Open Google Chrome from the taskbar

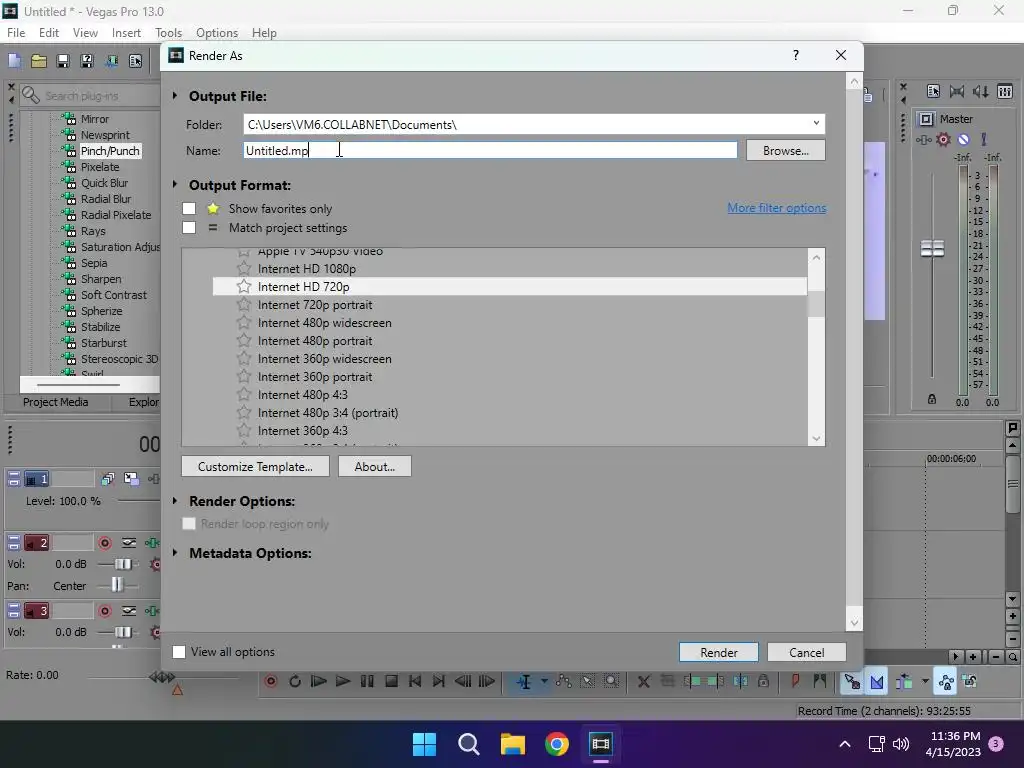point(556,744)
